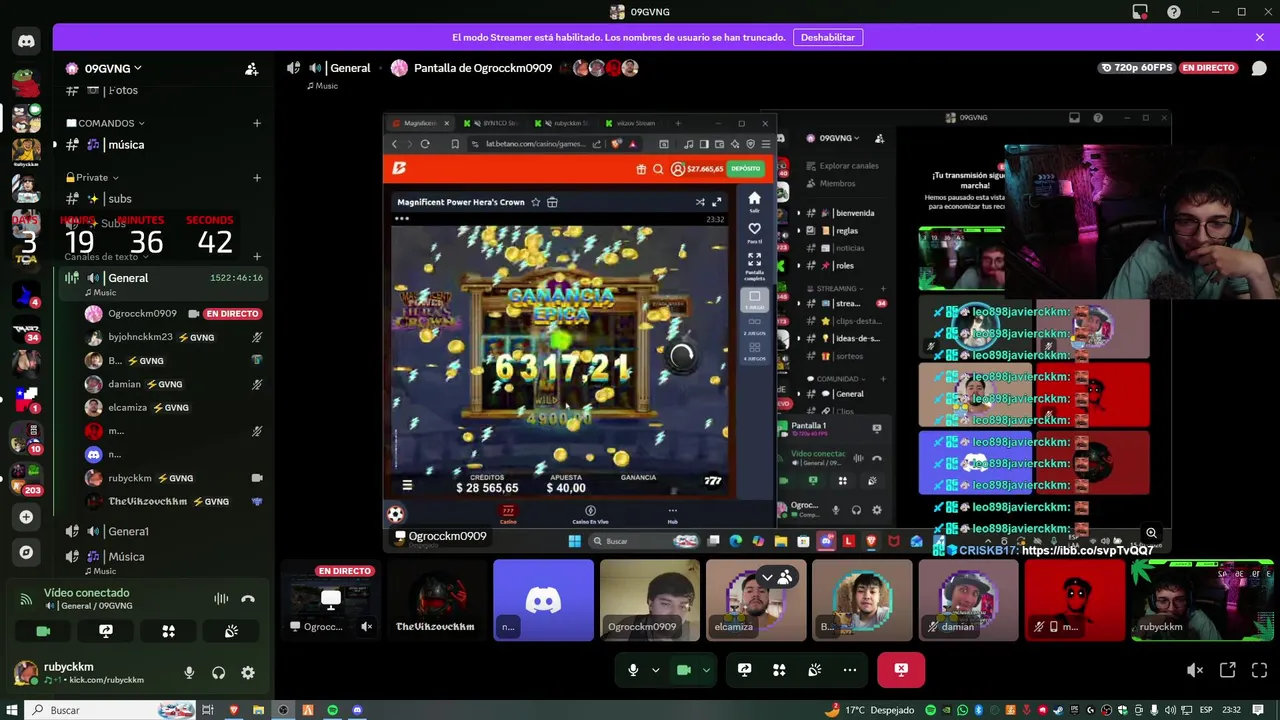
Task: Collapse the Private category
Action: tap(92, 177)
